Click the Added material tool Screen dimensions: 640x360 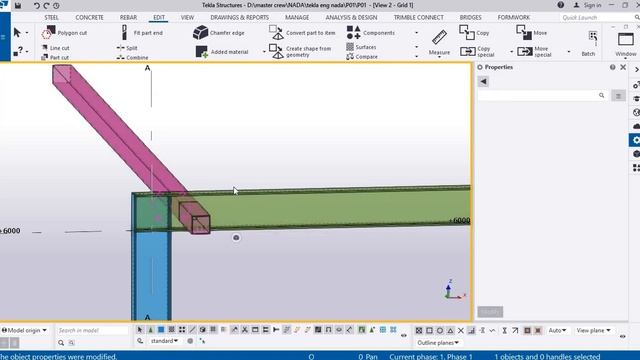pyautogui.click(x=222, y=52)
